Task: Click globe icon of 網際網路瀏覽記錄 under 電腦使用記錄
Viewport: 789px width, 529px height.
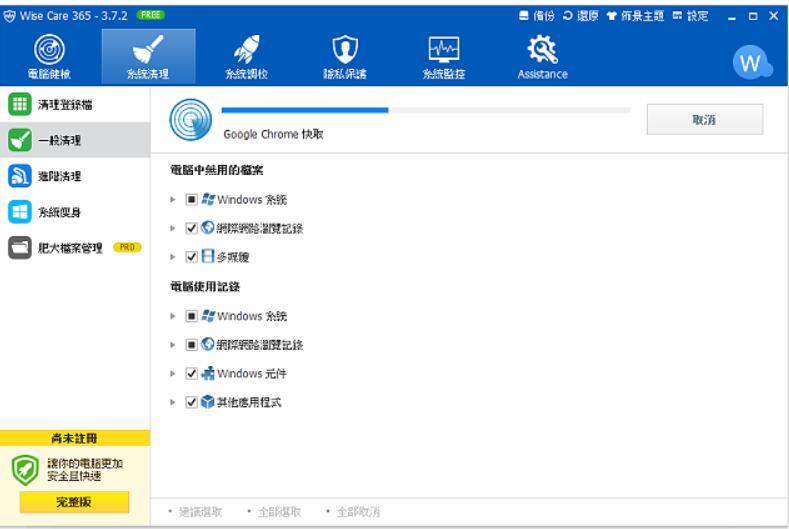Action: 208,344
